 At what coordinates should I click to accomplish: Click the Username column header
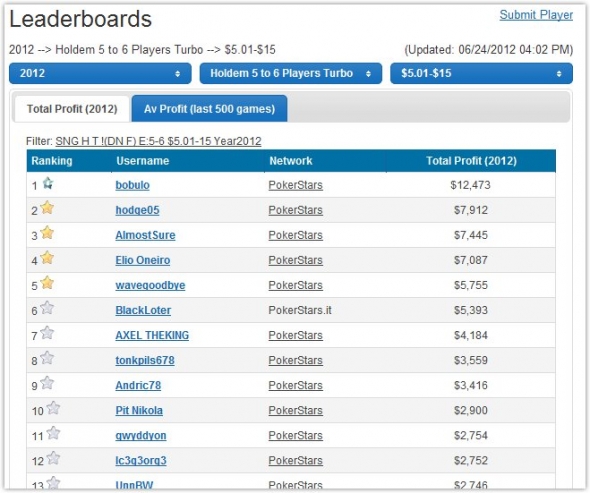[143, 161]
